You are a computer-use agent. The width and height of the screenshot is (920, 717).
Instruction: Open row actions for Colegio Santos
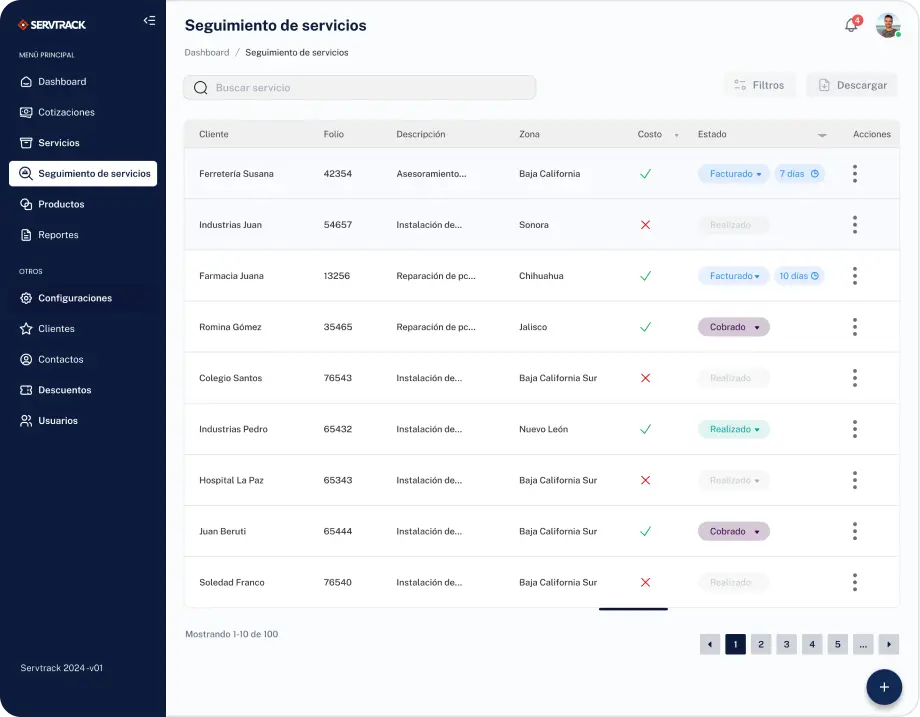click(x=854, y=378)
